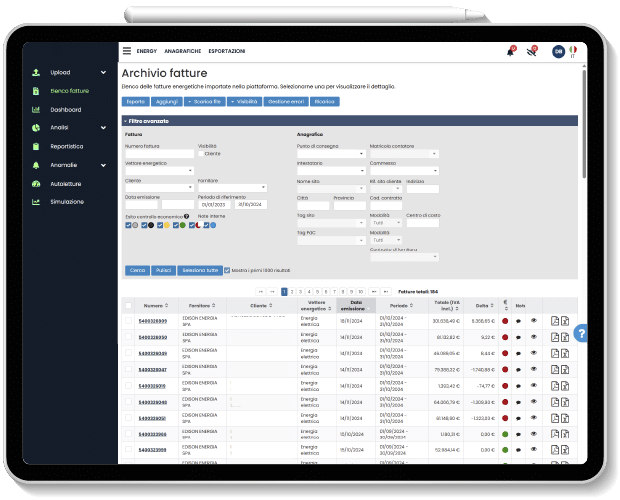Click the Reportistica clipboard icon
The height and width of the screenshot is (500, 620).
click(36, 146)
